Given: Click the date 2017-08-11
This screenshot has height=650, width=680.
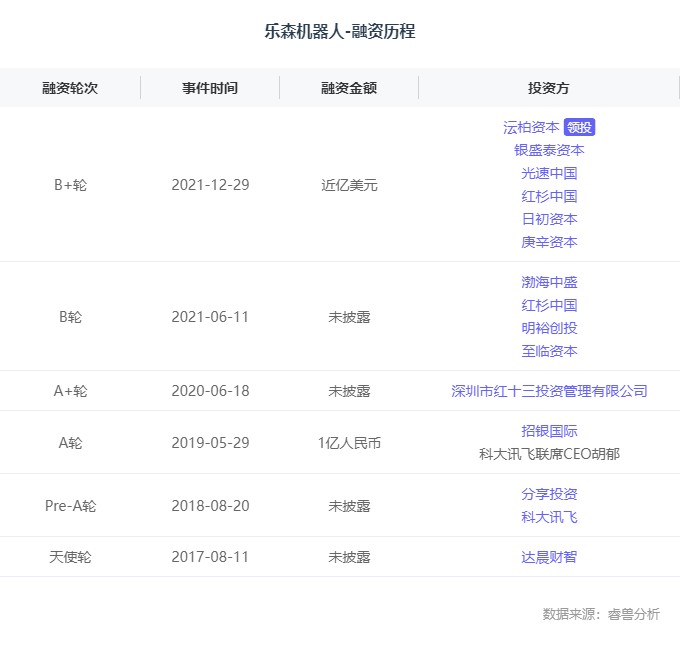Looking at the screenshot, I should 210,557.
